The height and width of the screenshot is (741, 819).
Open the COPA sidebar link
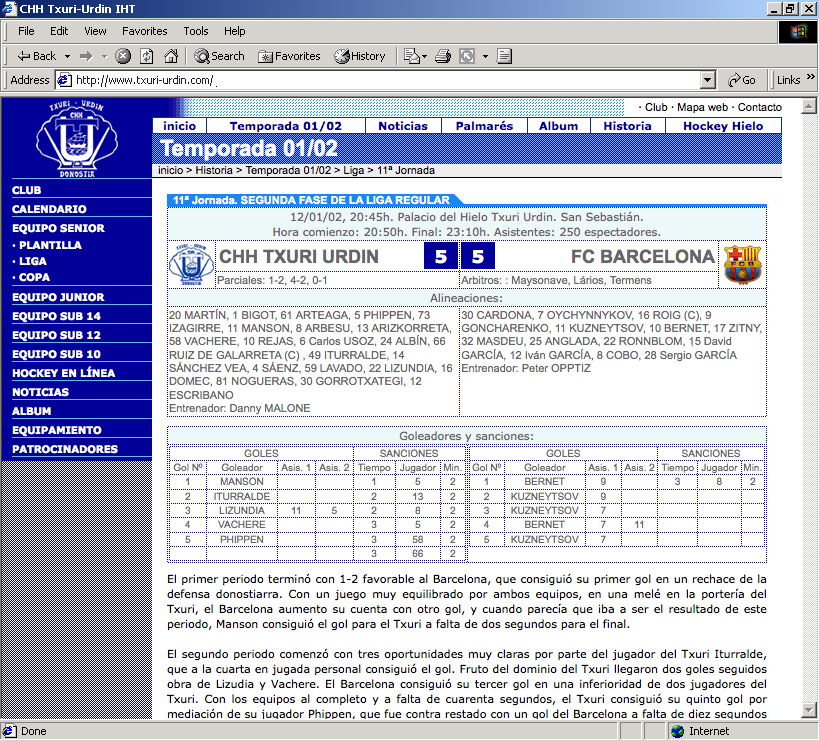(x=34, y=277)
